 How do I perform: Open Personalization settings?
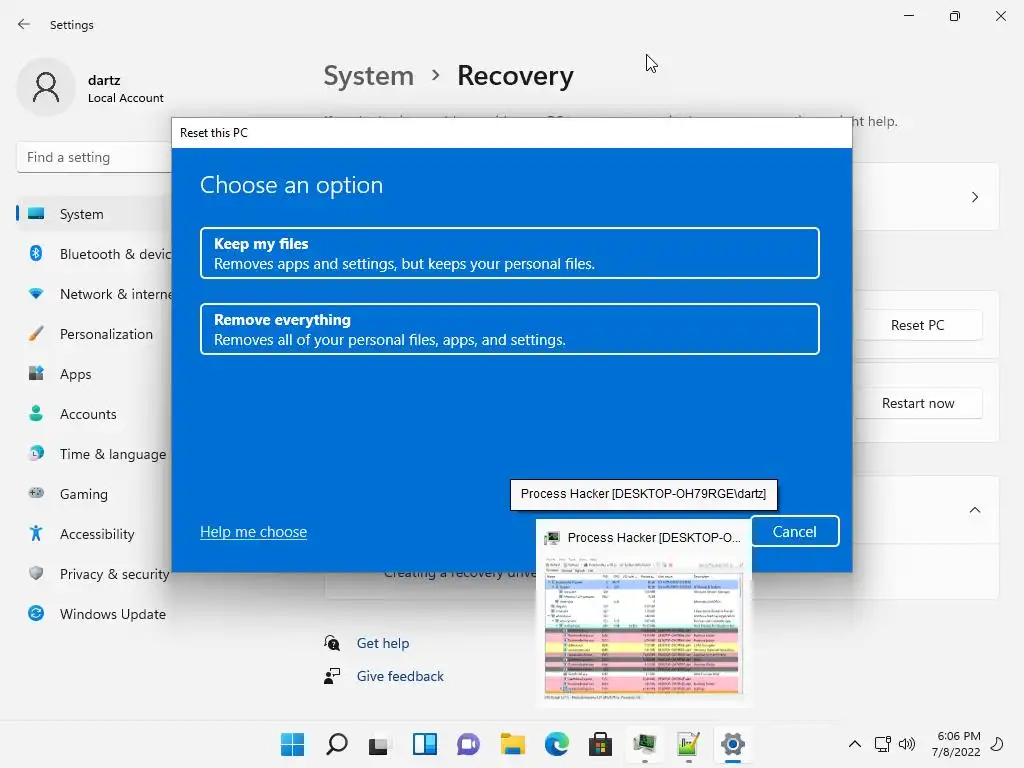click(x=93, y=334)
